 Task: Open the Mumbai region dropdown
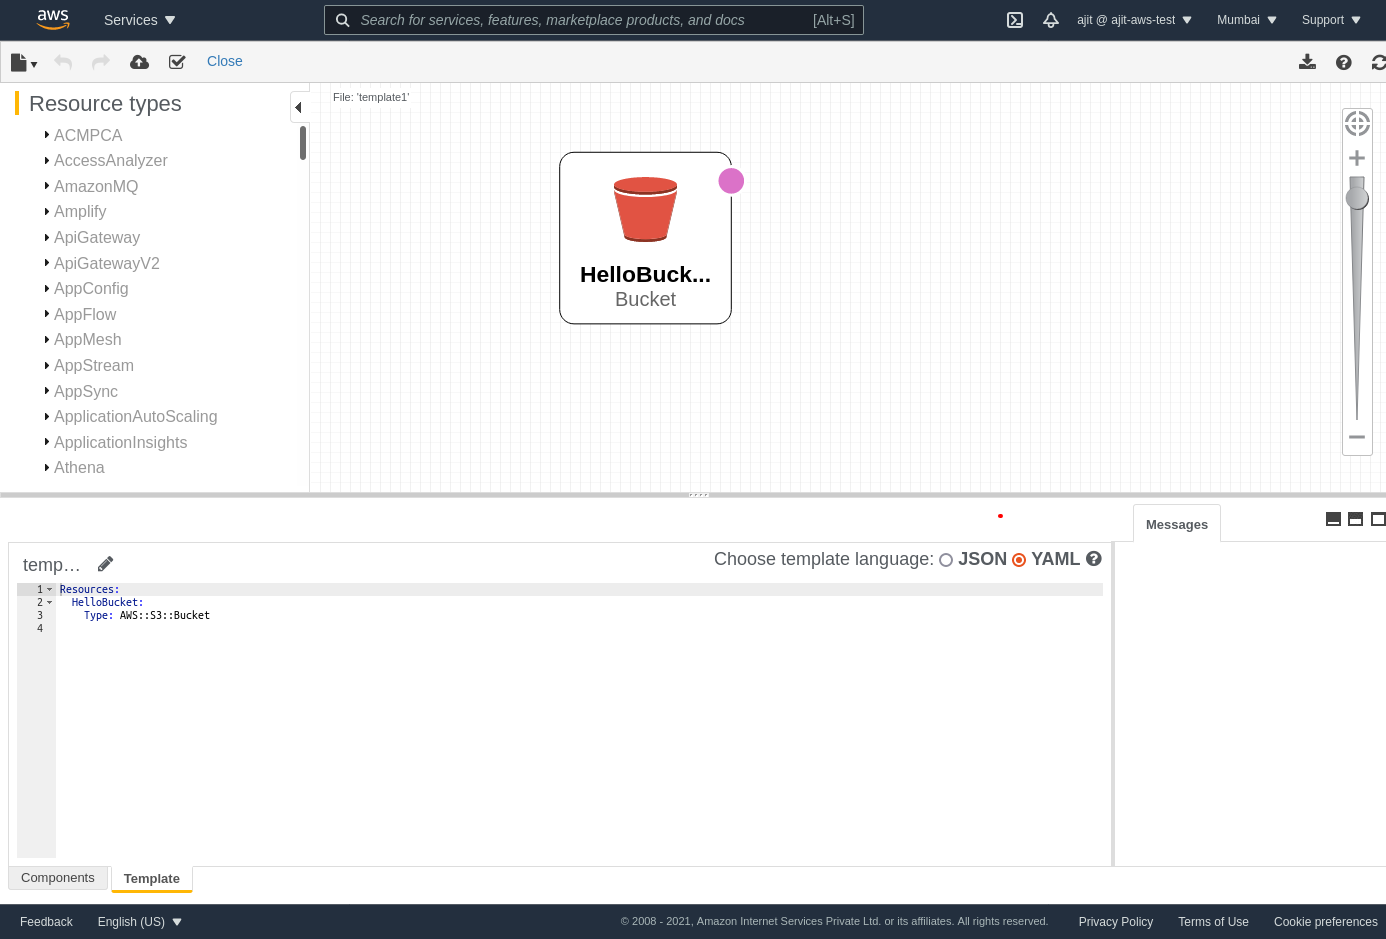(x=1247, y=20)
